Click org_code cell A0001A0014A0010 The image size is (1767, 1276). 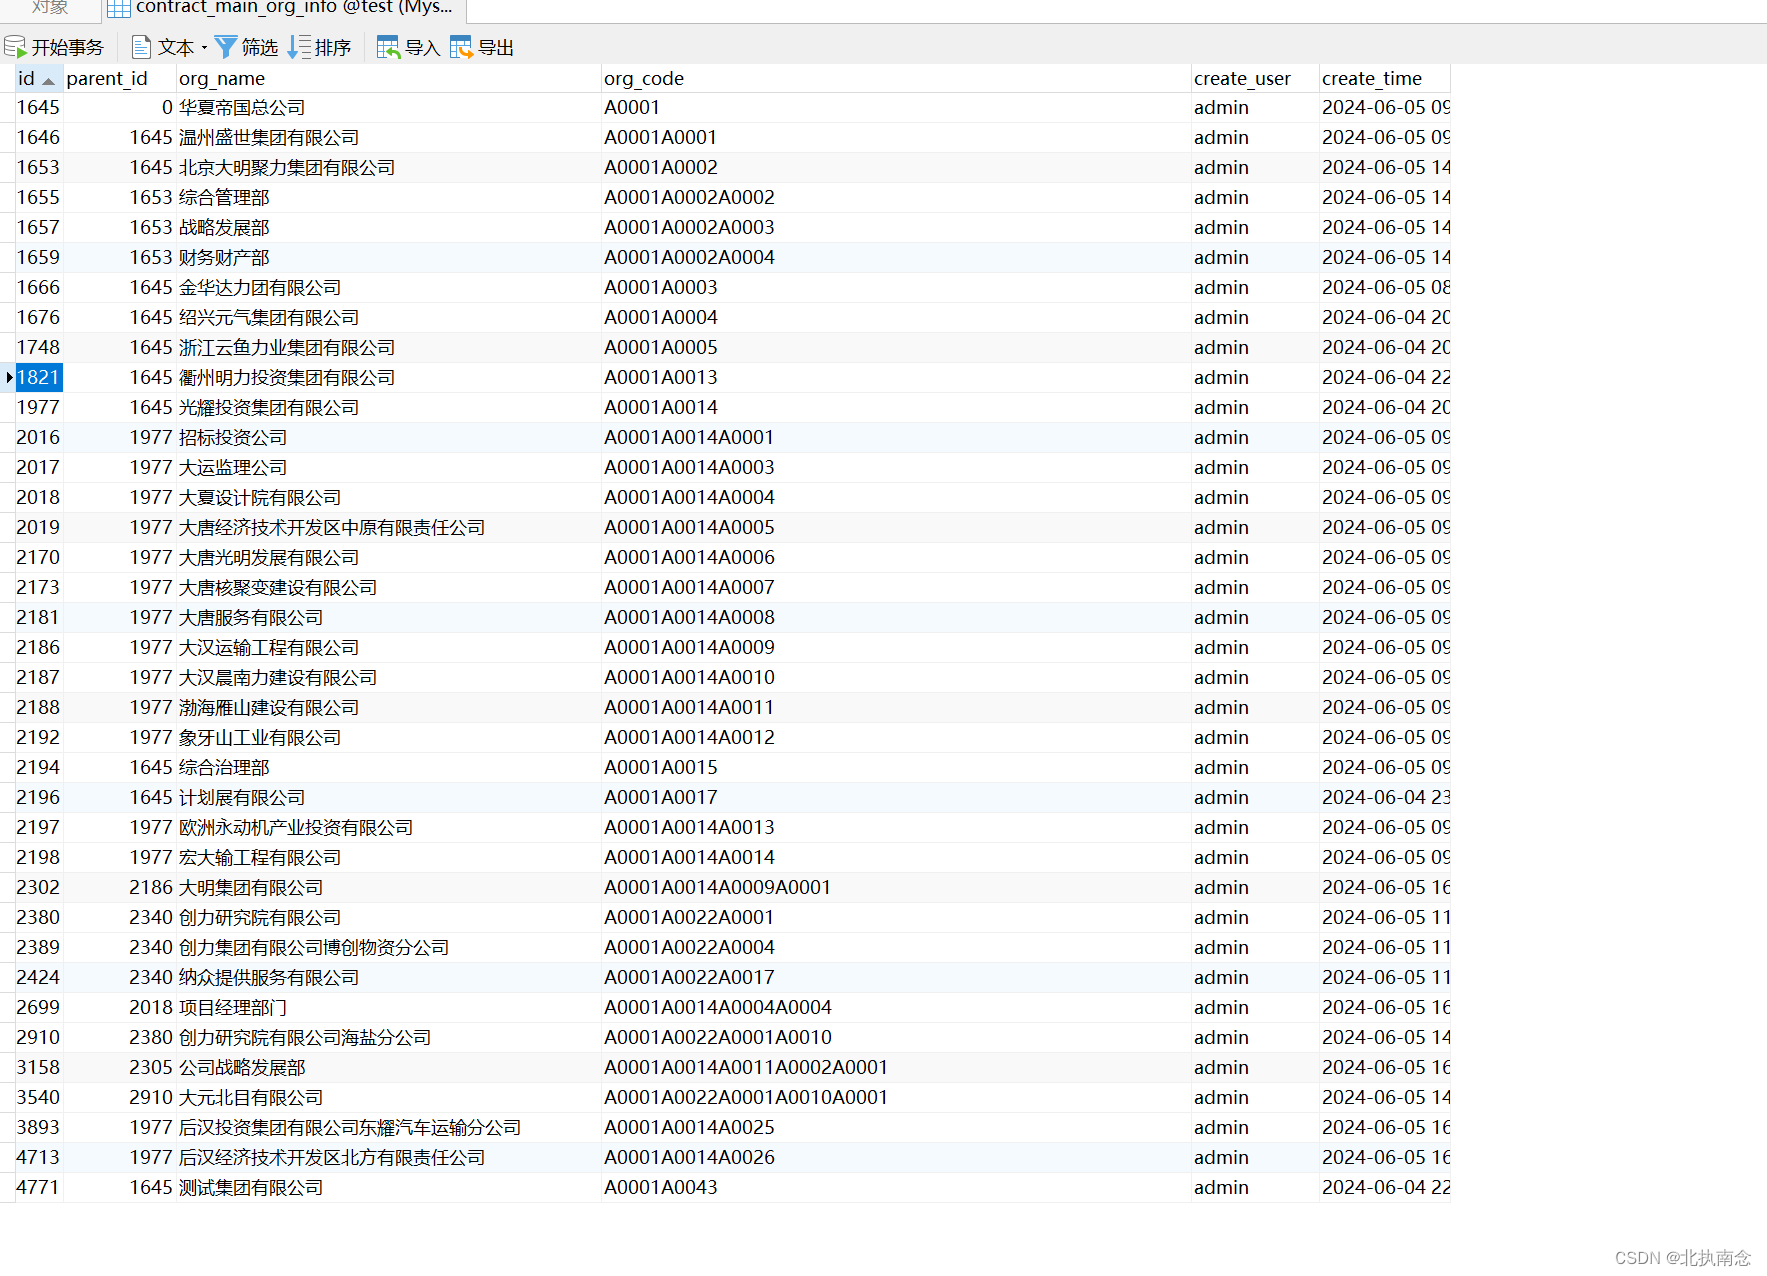point(895,678)
